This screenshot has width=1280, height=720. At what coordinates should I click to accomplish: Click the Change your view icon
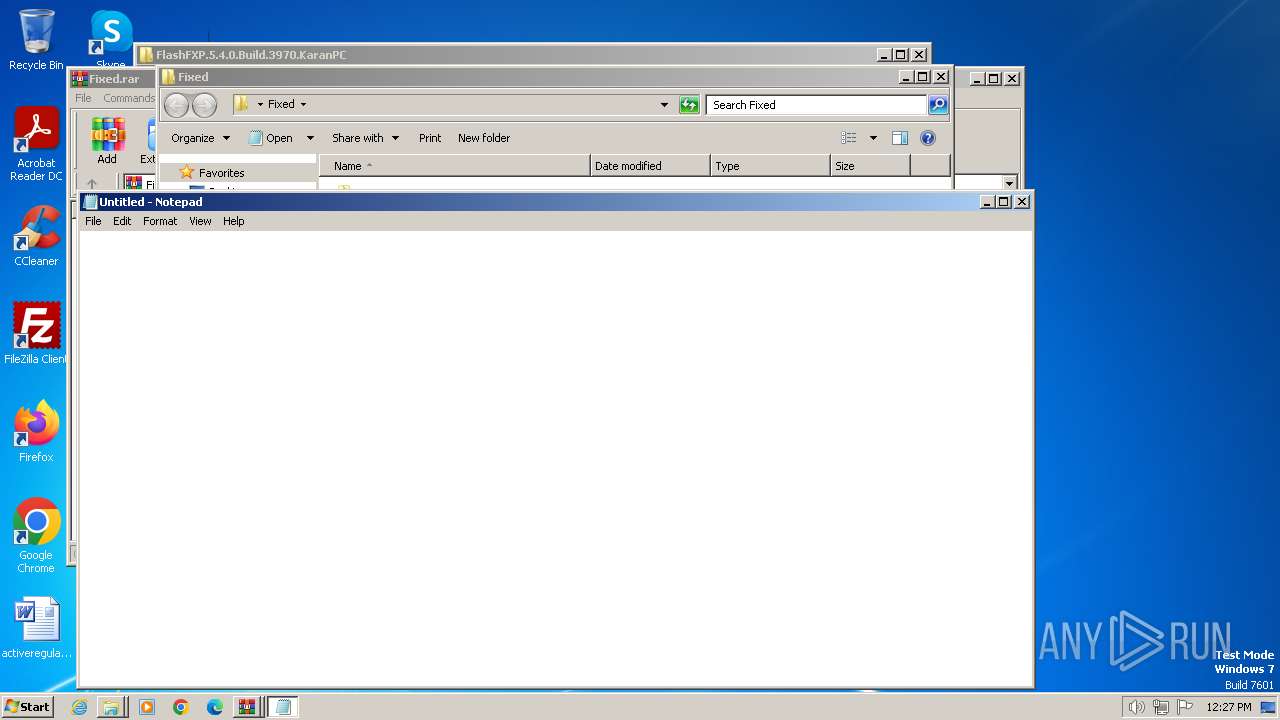coord(849,138)
